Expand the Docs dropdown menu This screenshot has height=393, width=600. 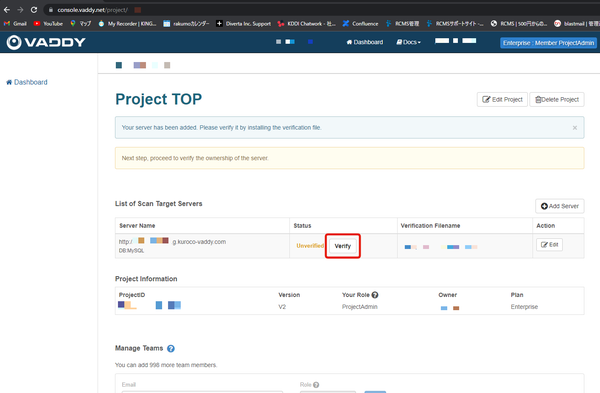[x=409, y=42]
